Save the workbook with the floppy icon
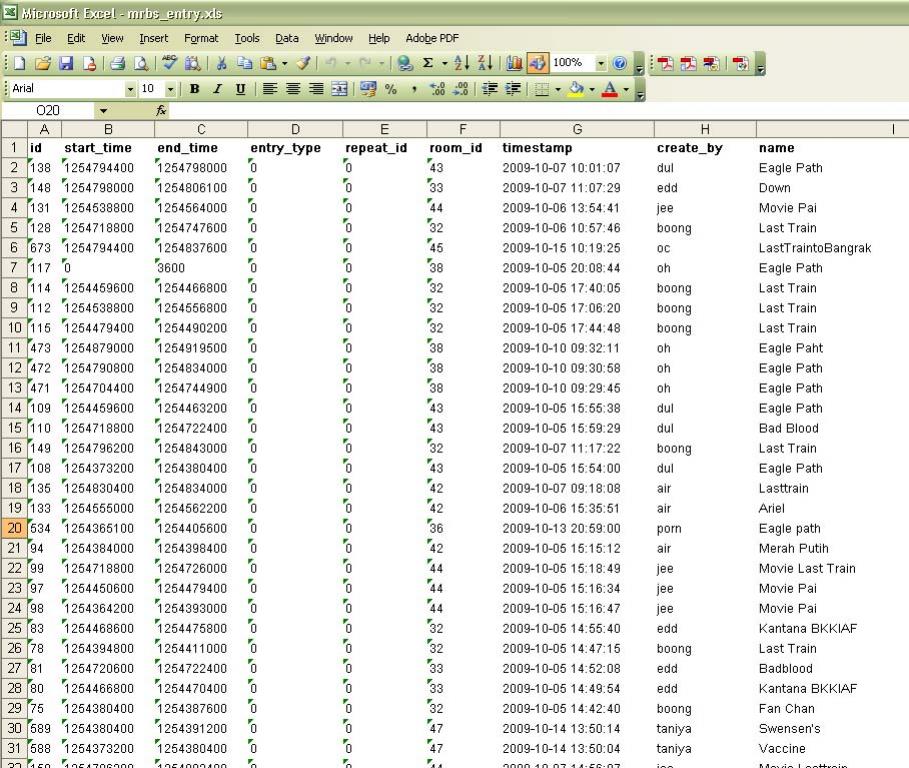The width and height of the screenshot is (909, 768). coord(66,63)
